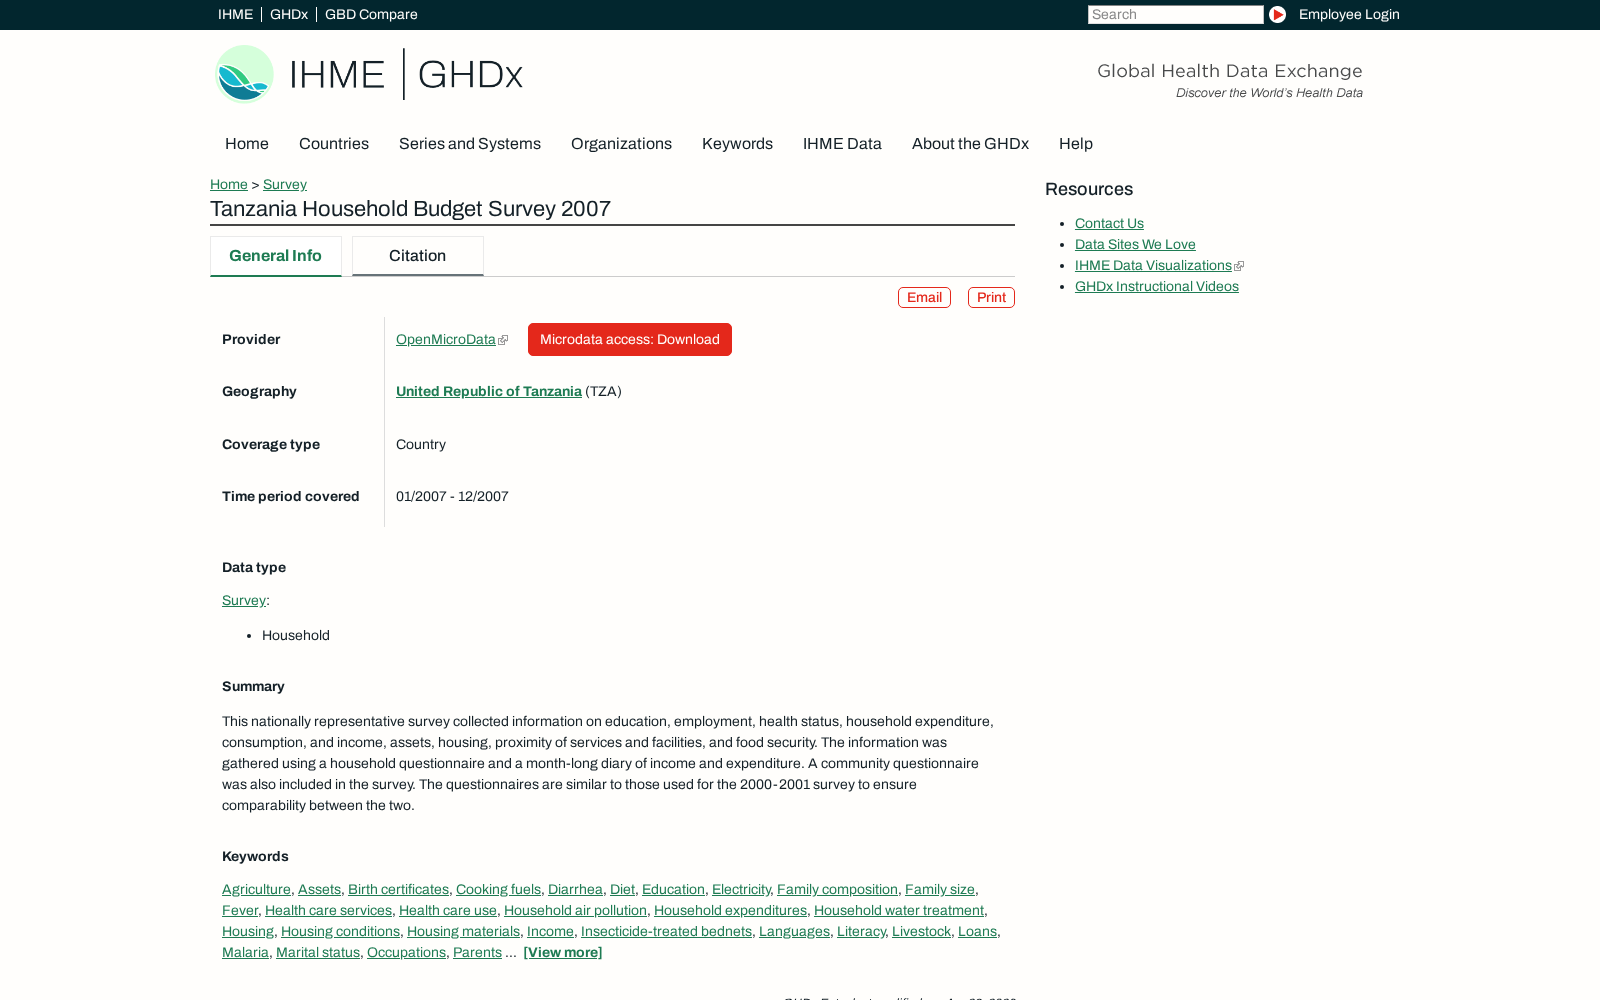Open GHDx Instructional Videos link
The height and width of the screenshot is (1000, 1600).
(1157, 286)
